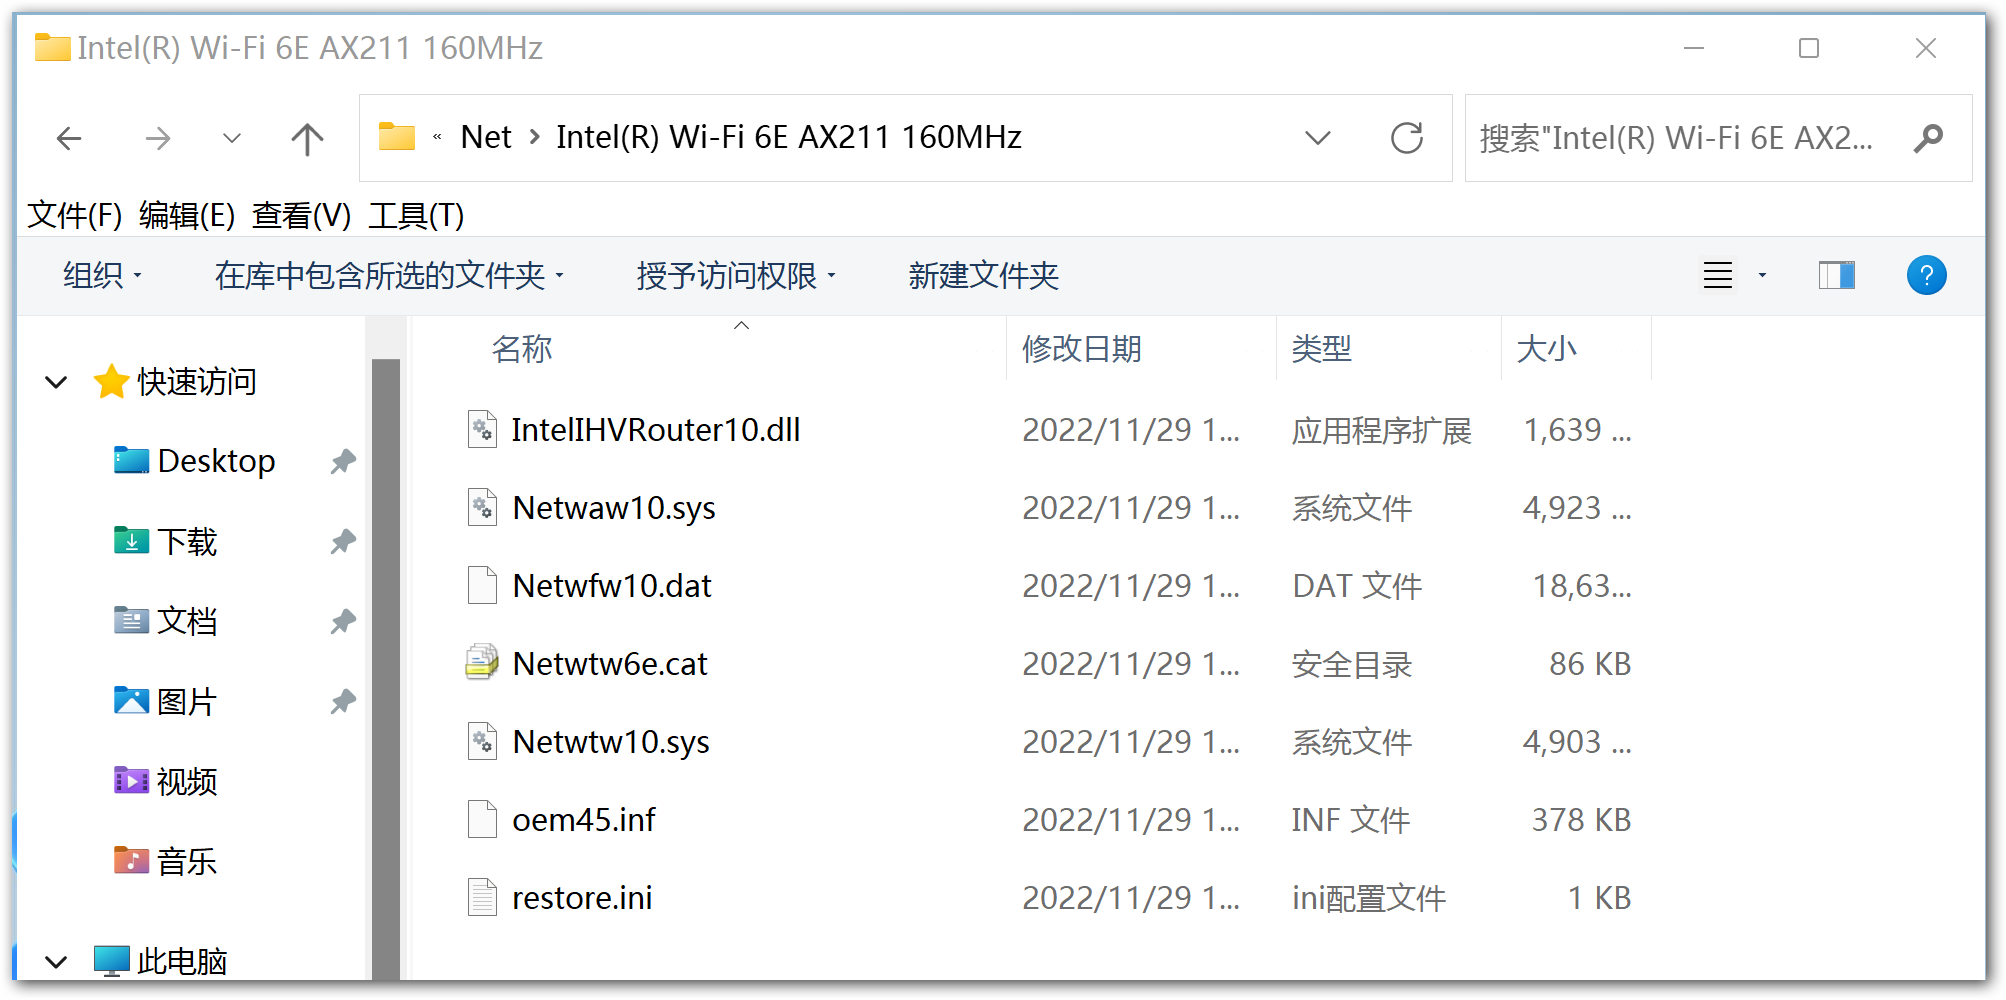Click the 应用程序扩展 type of IntelIHVRouter10.dll
2006x1000 pixels.
1381,430
